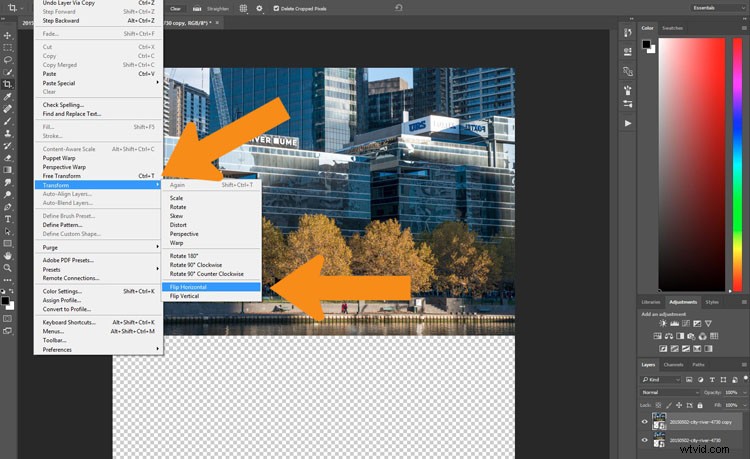Screen dimensions: 750x459
Task: Select the Move tool in the toolbar
Action: pos(8,35)
